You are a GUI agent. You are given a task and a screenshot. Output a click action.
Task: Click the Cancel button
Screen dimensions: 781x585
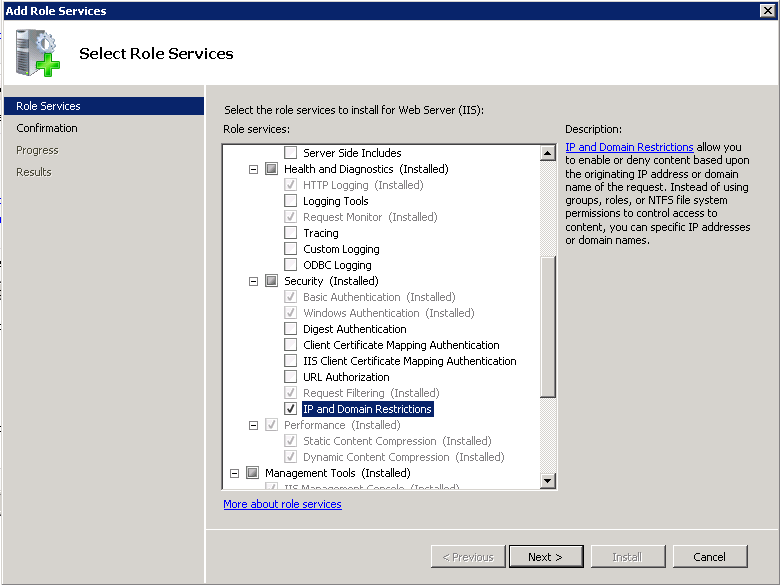click(710, 557)
